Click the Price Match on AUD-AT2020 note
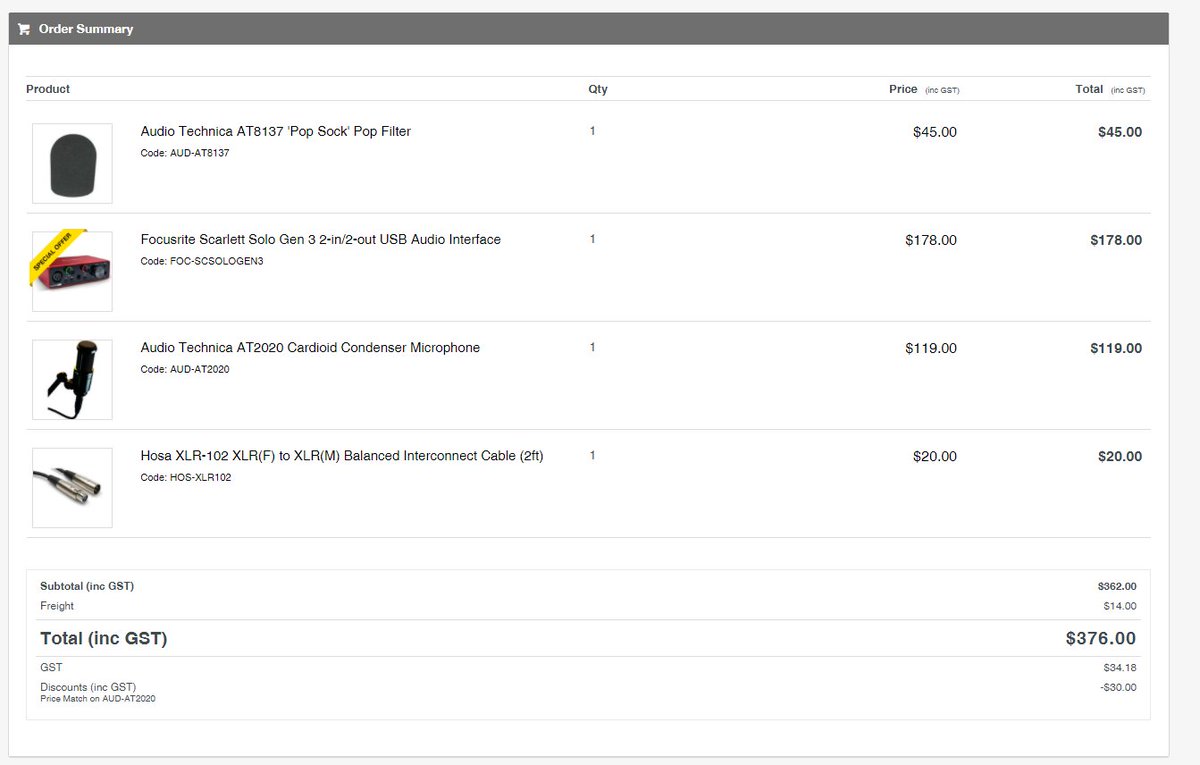This screenshot has height=765, width=1200. point(97,698)
